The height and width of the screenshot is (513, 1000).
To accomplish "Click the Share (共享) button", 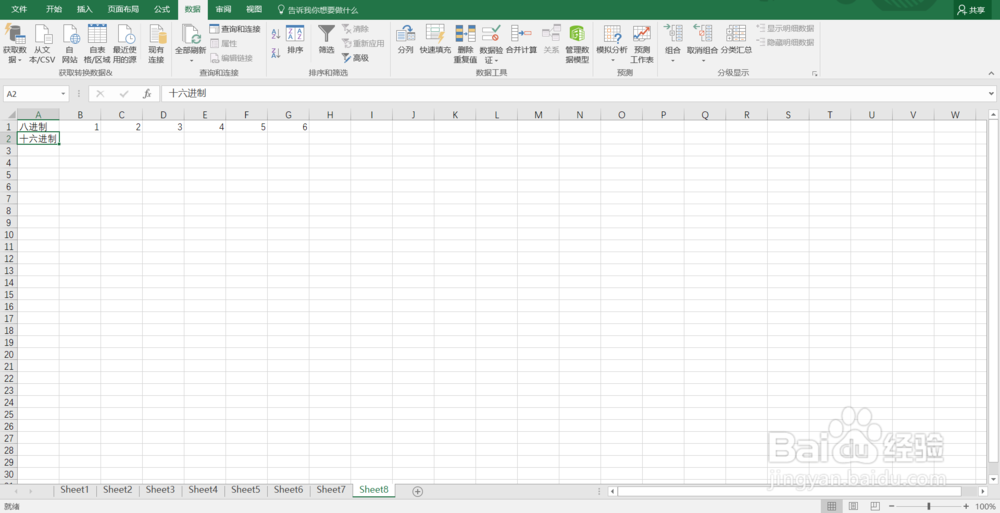I will pyautogui.click(x=971, y=10).
